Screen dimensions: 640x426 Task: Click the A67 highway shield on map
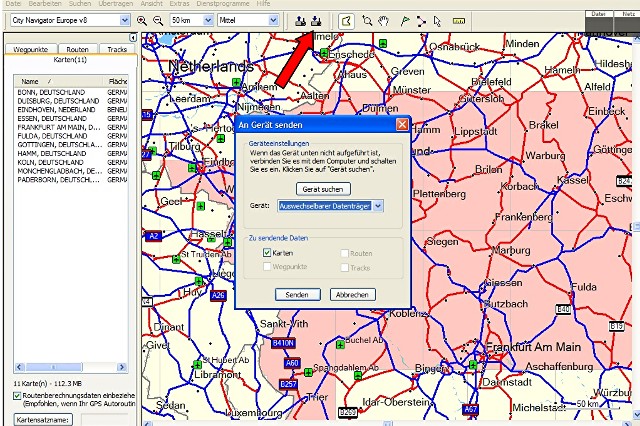tap(470, 409)
